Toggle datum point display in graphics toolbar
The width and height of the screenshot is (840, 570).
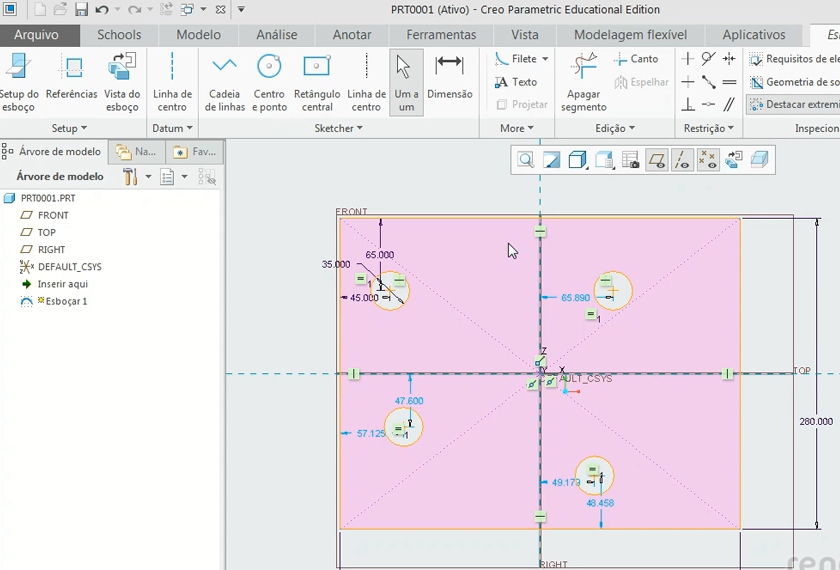point(708,160)
